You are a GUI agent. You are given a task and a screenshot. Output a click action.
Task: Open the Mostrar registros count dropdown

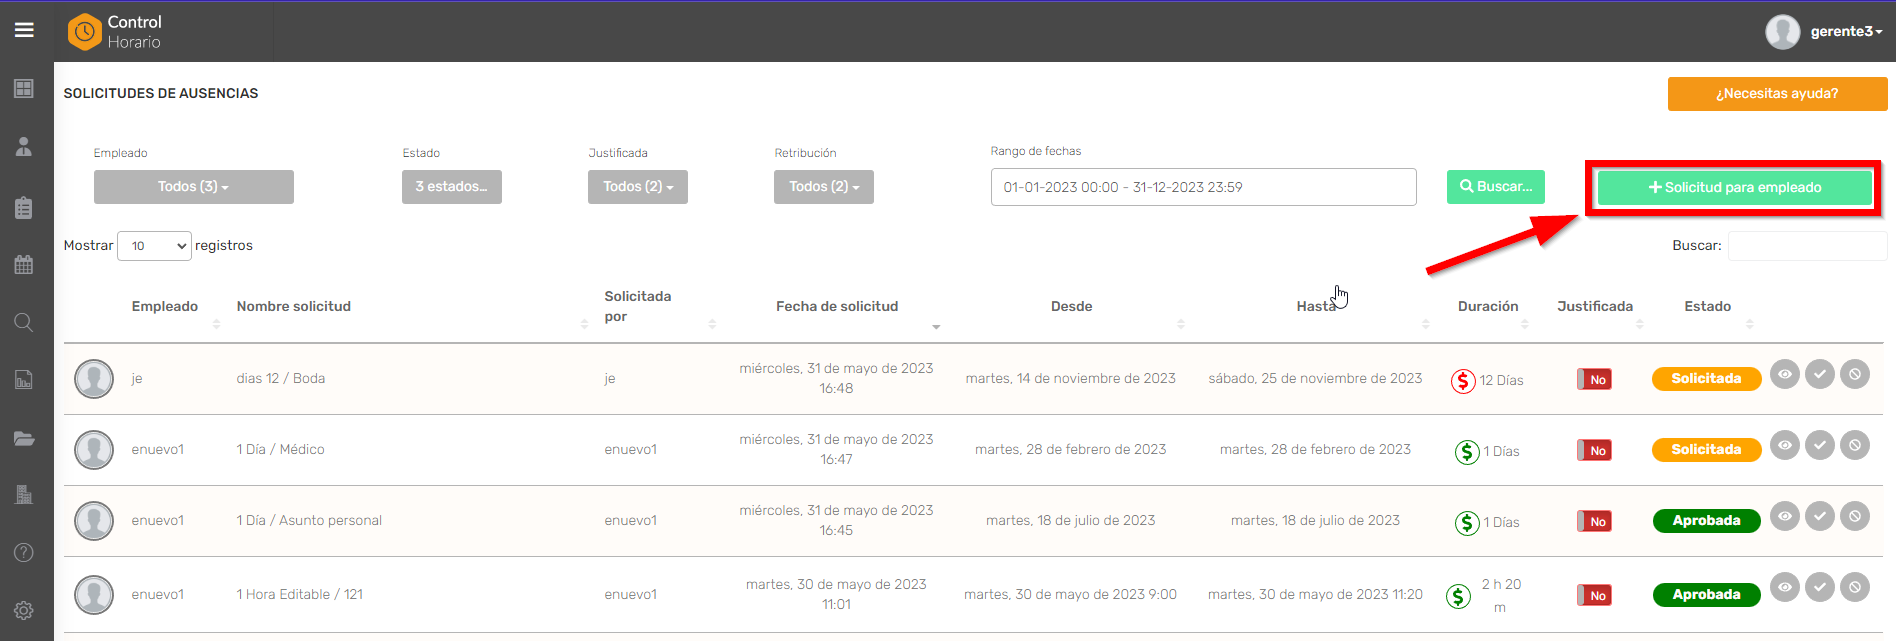154,246
